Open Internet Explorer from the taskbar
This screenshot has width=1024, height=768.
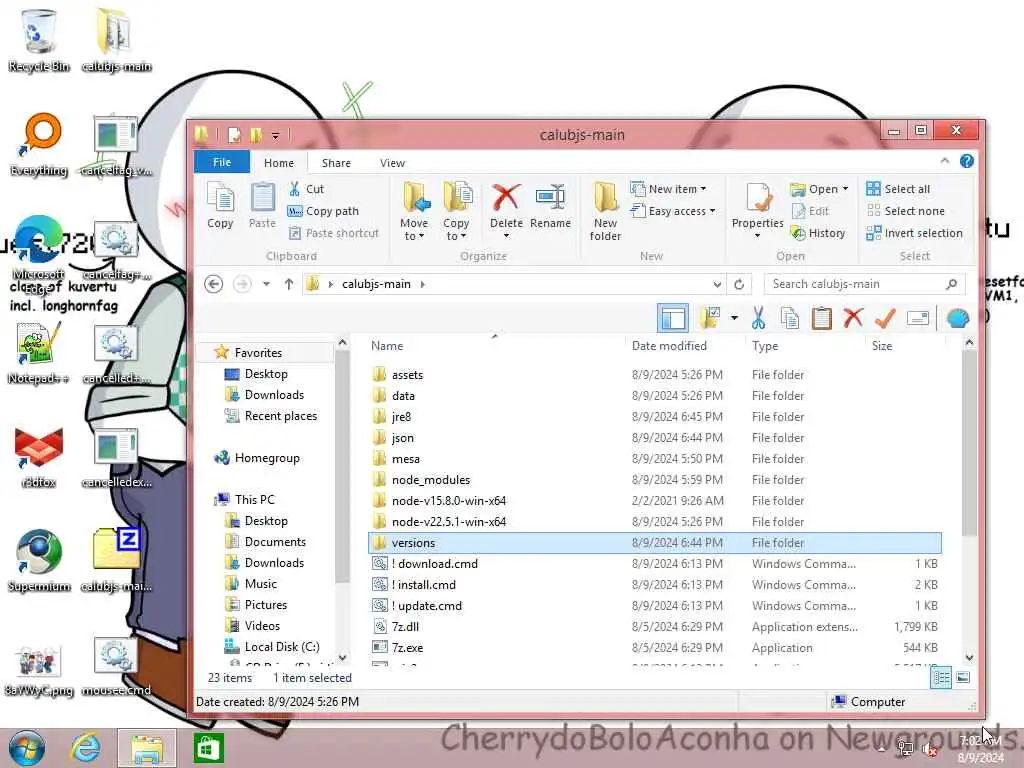pos(86,748)
